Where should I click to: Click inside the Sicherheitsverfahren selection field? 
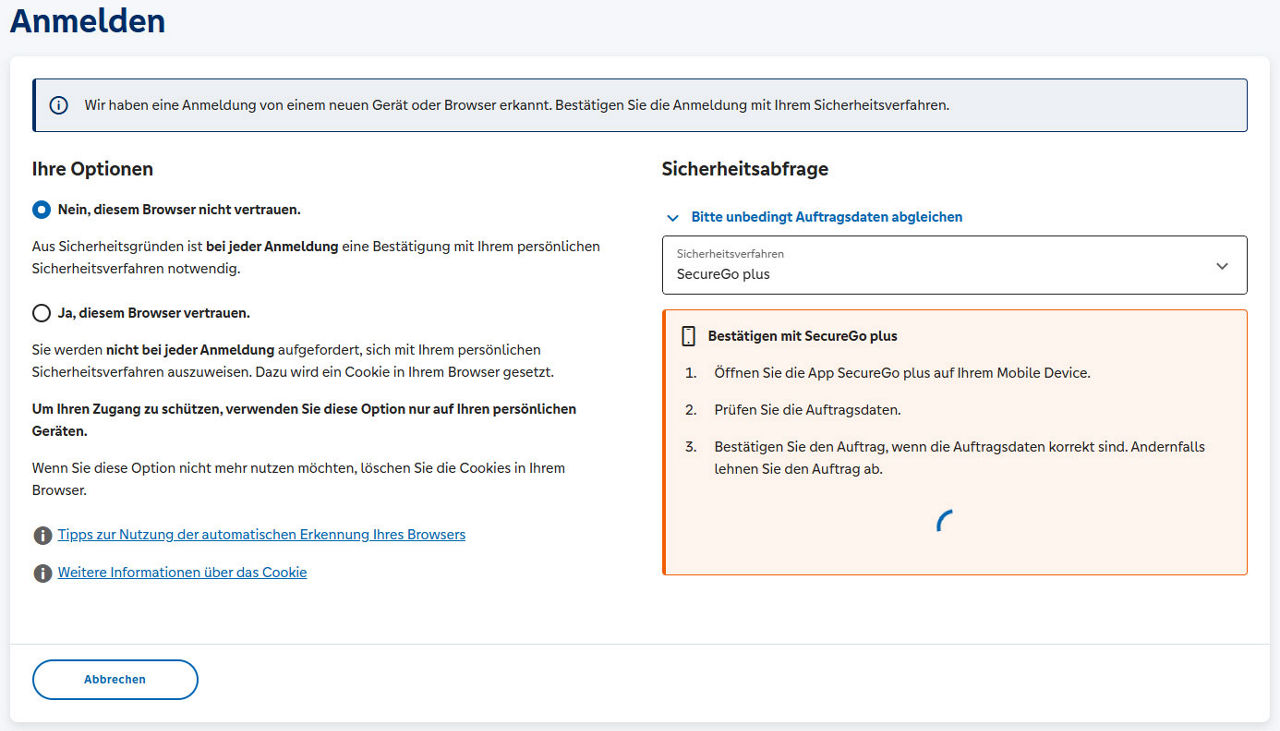click(x=950, y=265)
